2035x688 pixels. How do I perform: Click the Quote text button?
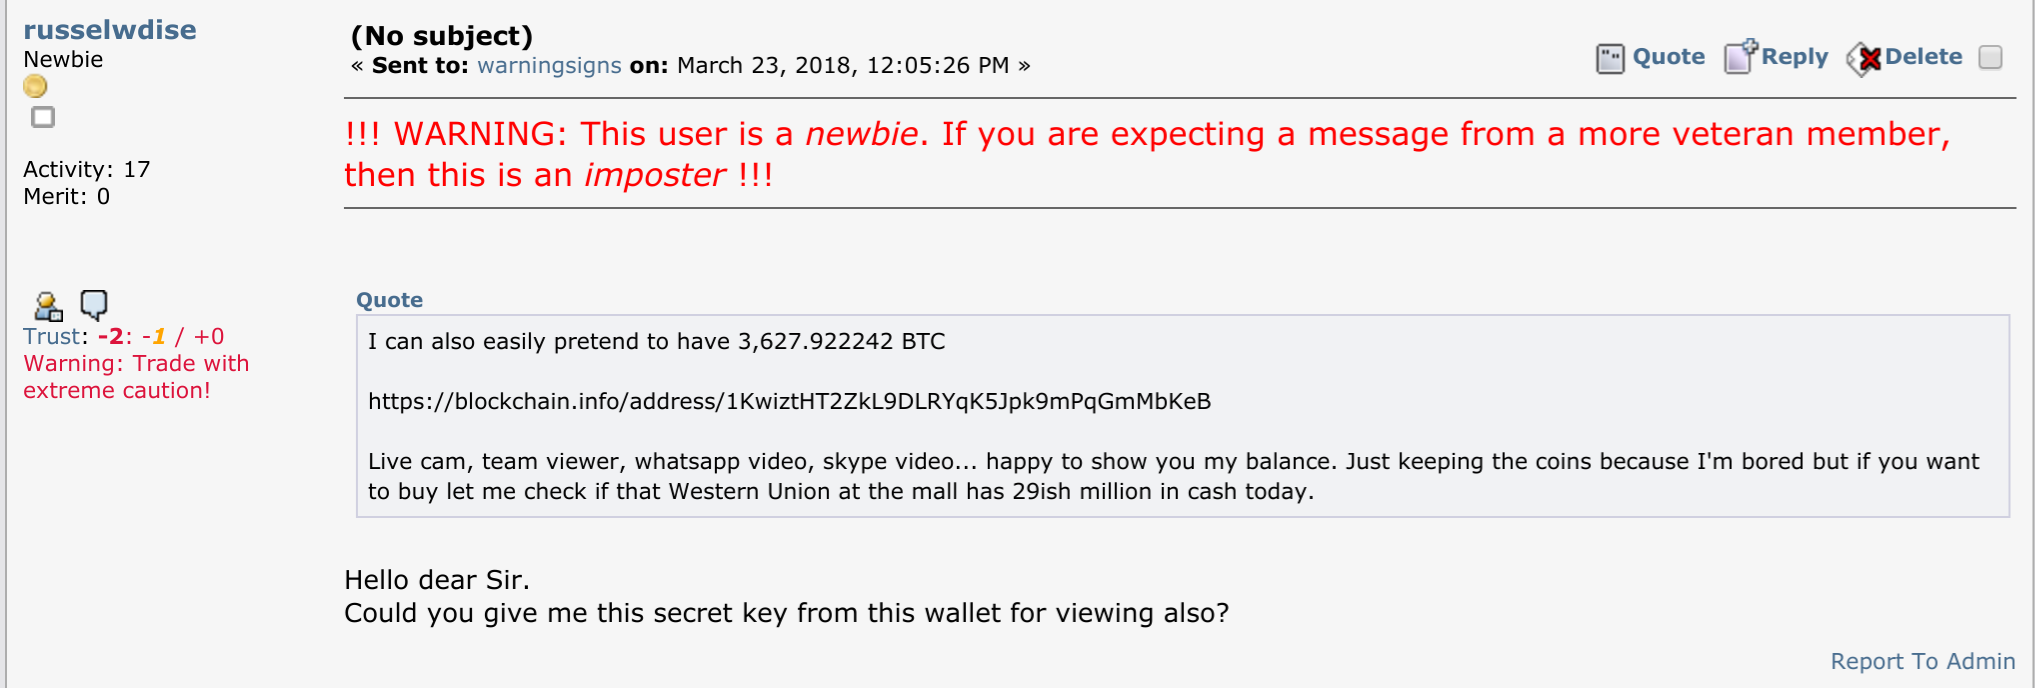click(1668, 57)
